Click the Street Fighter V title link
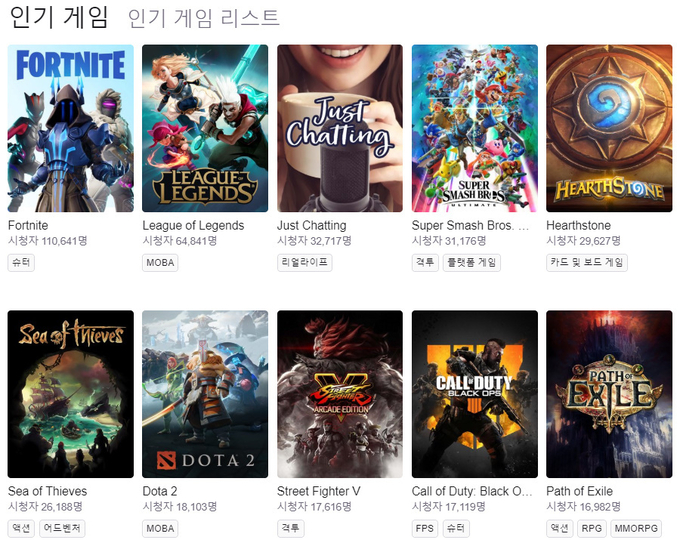Image resolution: width=680 pixels, height=540 pixels. click(x=319, y=491)
